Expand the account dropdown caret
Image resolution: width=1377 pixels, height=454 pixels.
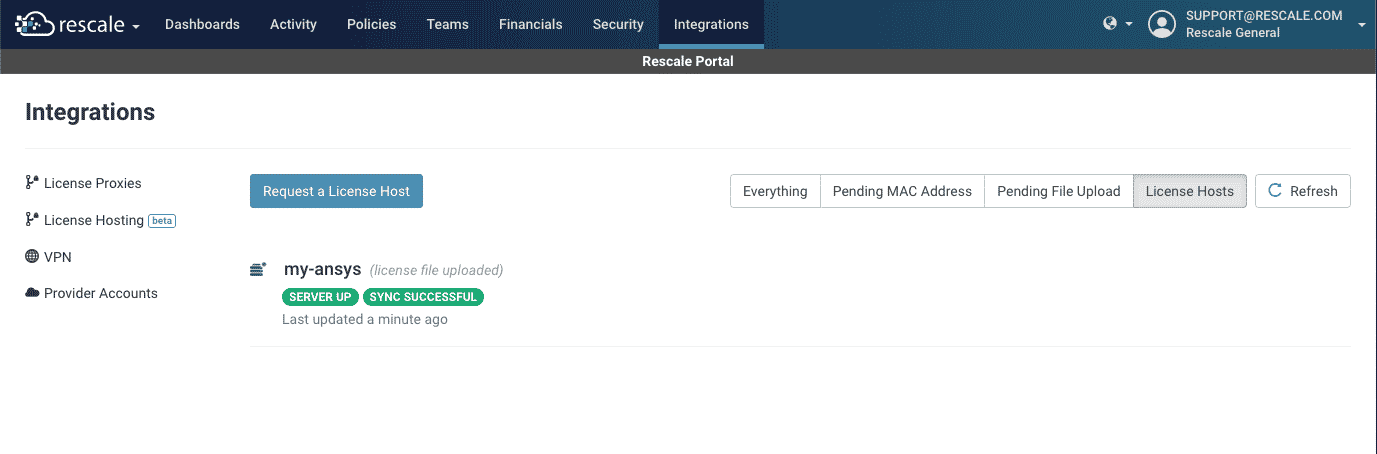click(1362, 25)
